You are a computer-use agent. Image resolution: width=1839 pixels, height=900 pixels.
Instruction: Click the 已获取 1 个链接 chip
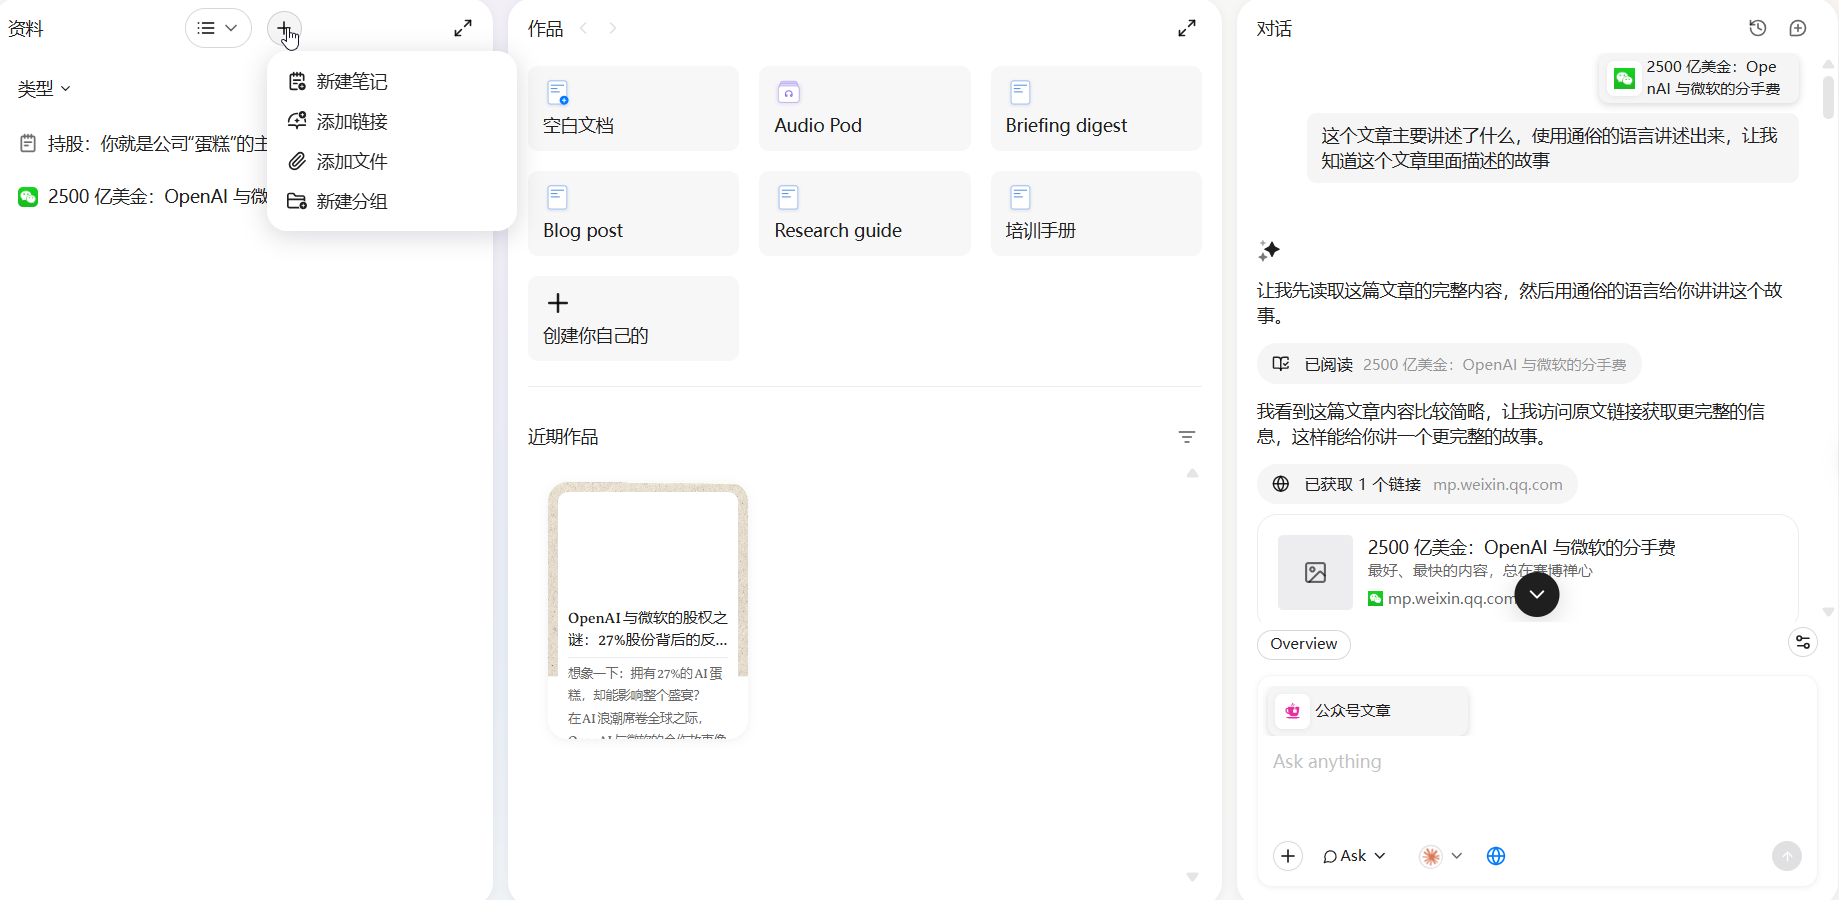[1417, 485]
